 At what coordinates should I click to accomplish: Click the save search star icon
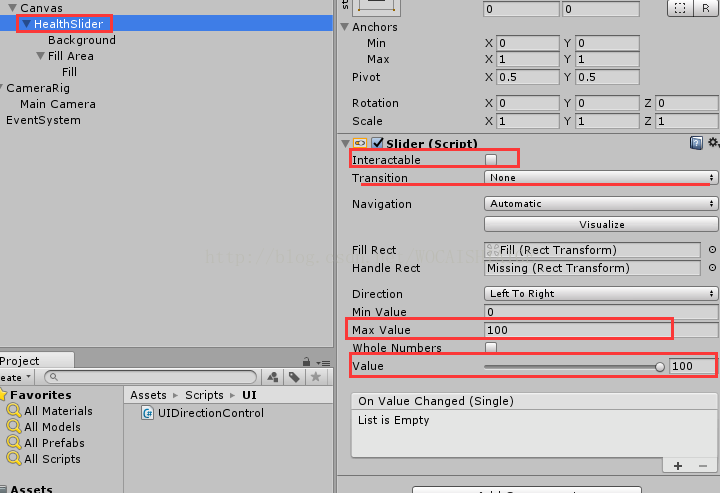point(315,377)
